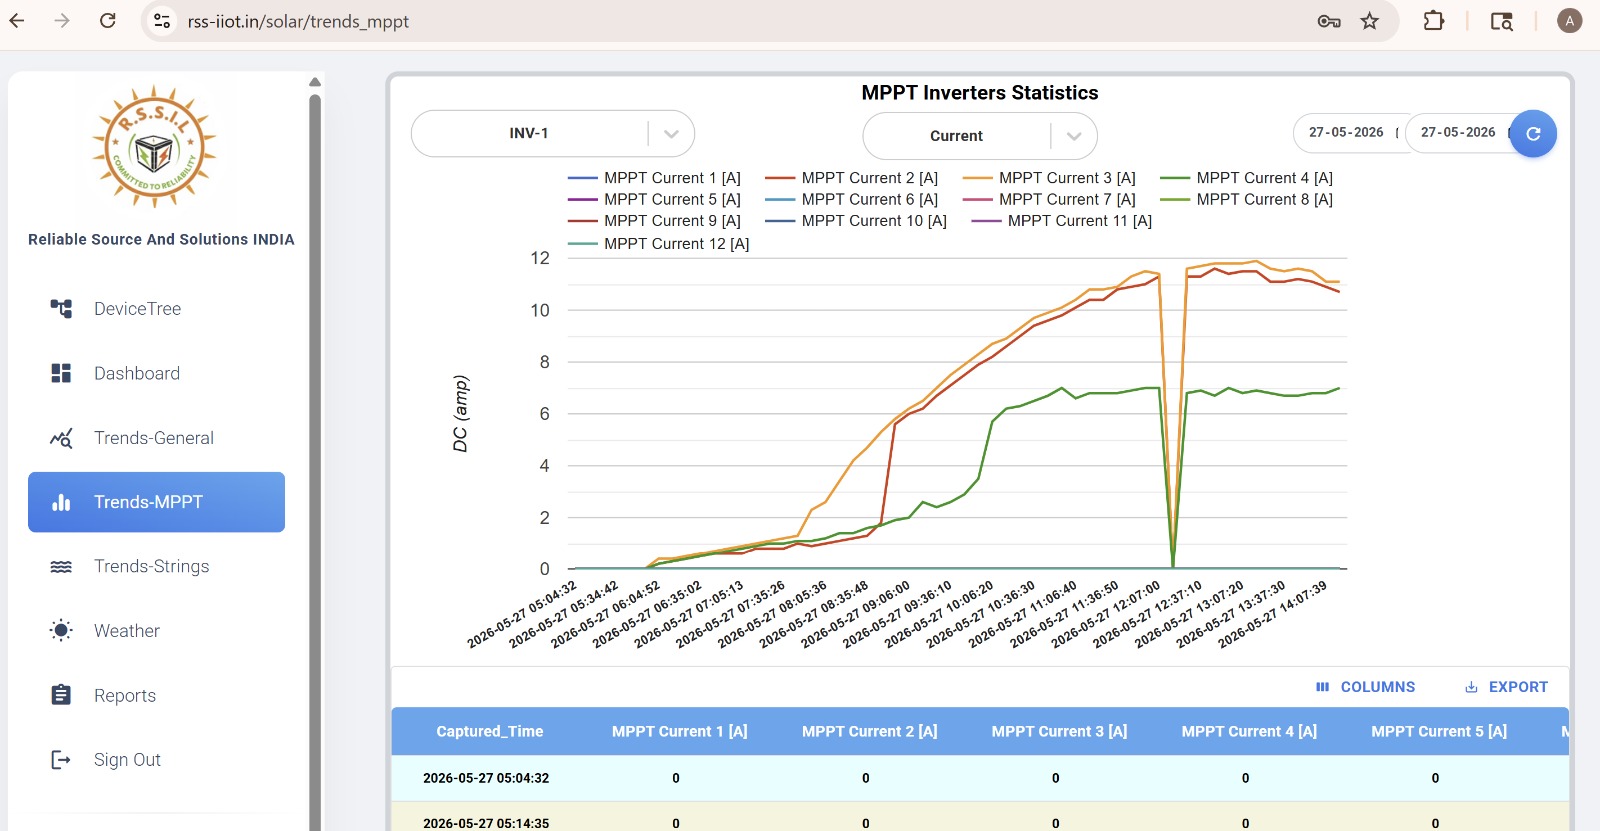The image size is (1600, 831).
Task: Open the start date 27-05-2026 picker
Action: pos(1349,133)
